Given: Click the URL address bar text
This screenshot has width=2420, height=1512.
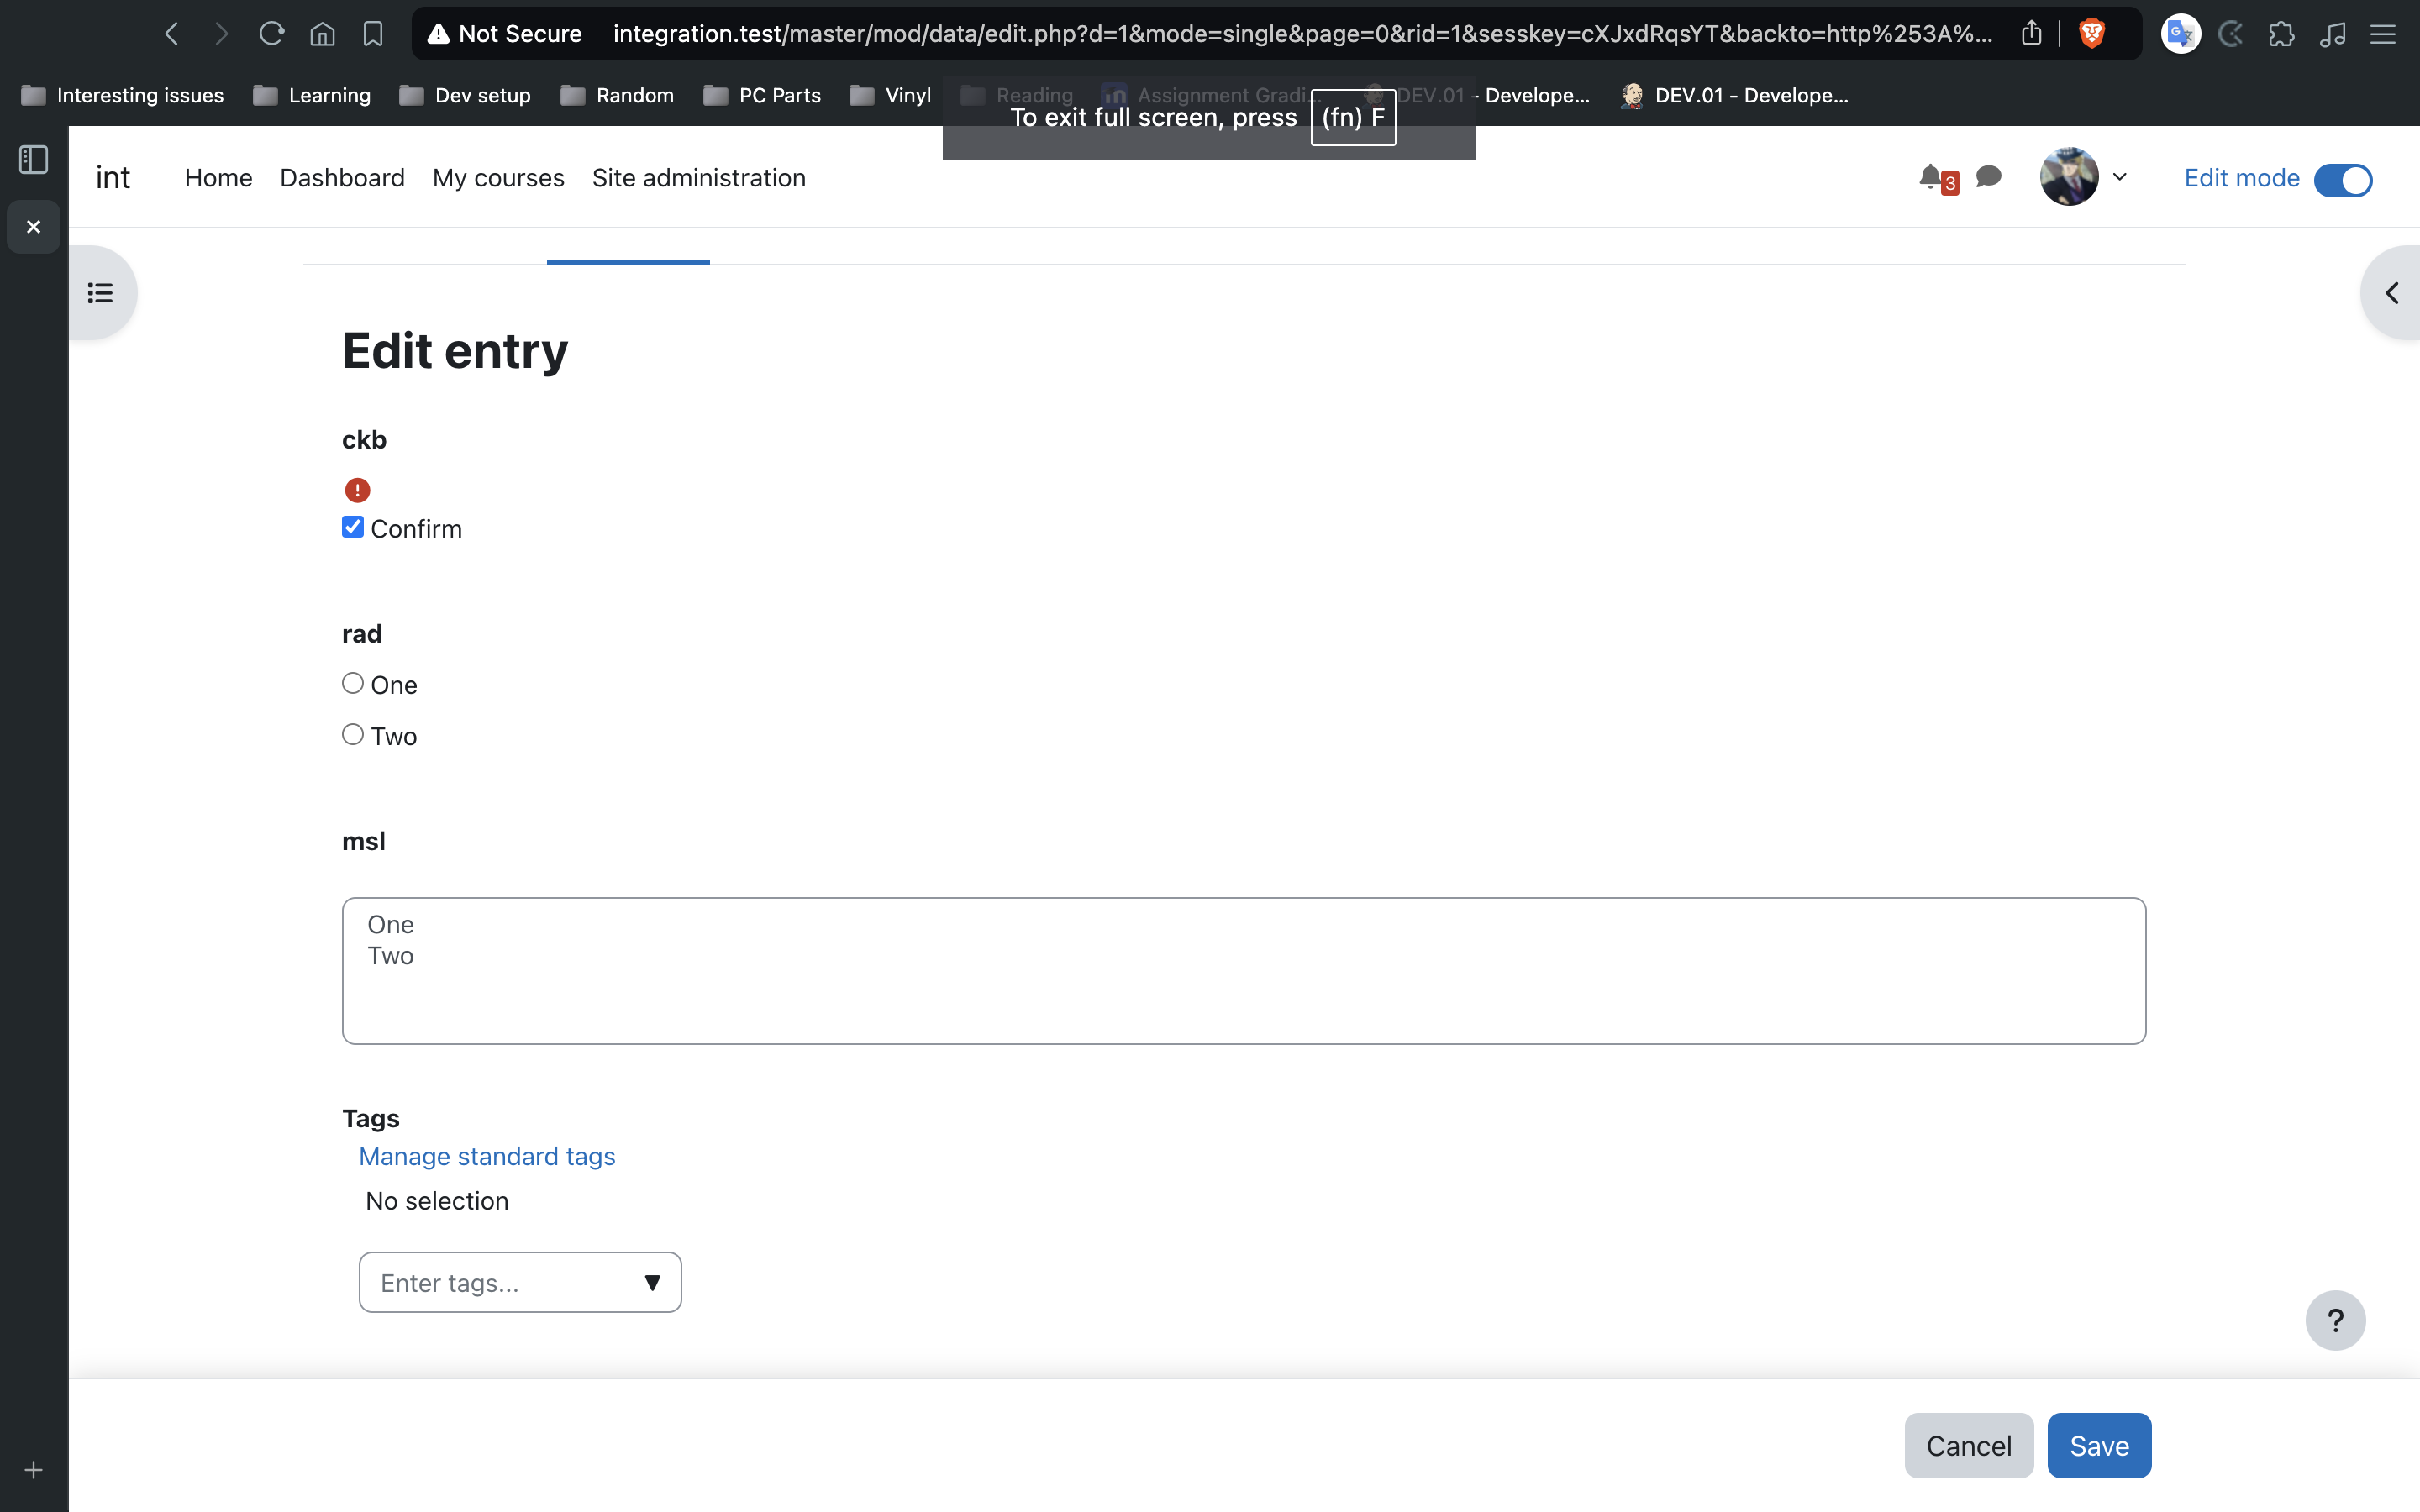Looking at the screenshot, I should [1302, 34].
